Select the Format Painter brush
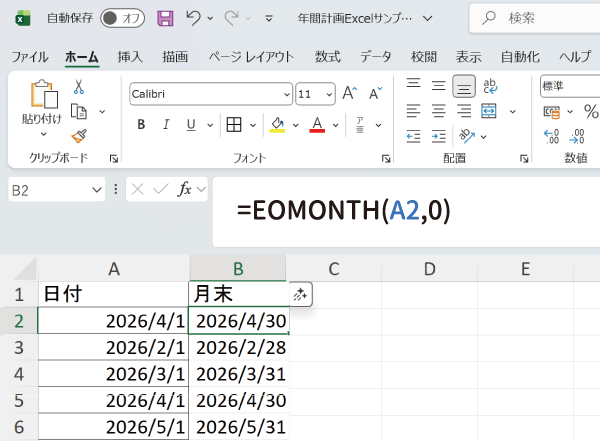Viewport: 600px width, 441px height. coord(78,135)
